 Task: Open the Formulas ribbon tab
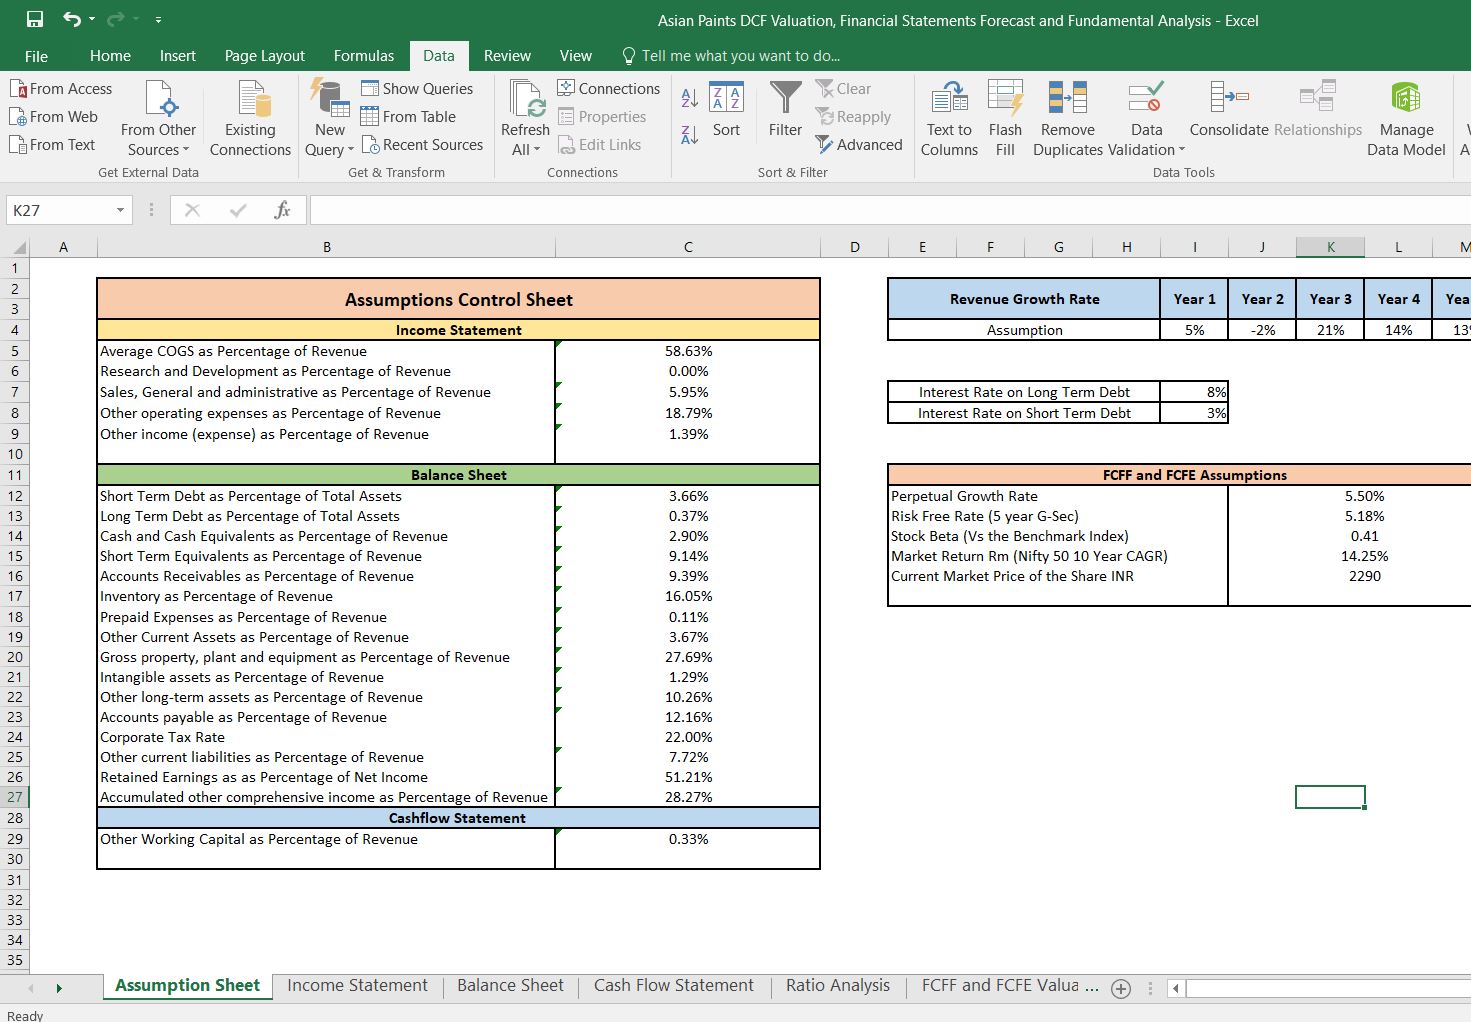(x=364, y=56)
